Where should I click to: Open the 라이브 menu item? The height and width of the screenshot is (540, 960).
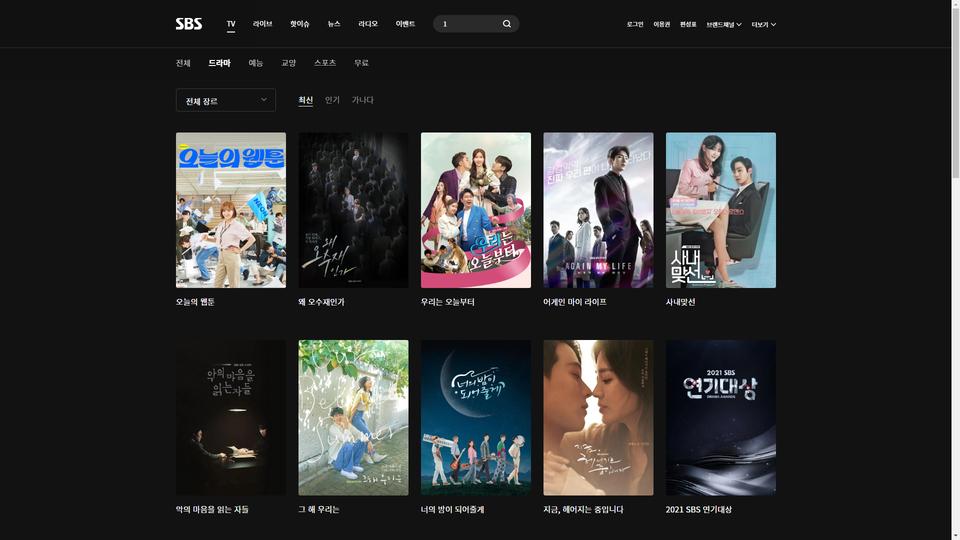(263, 24)
